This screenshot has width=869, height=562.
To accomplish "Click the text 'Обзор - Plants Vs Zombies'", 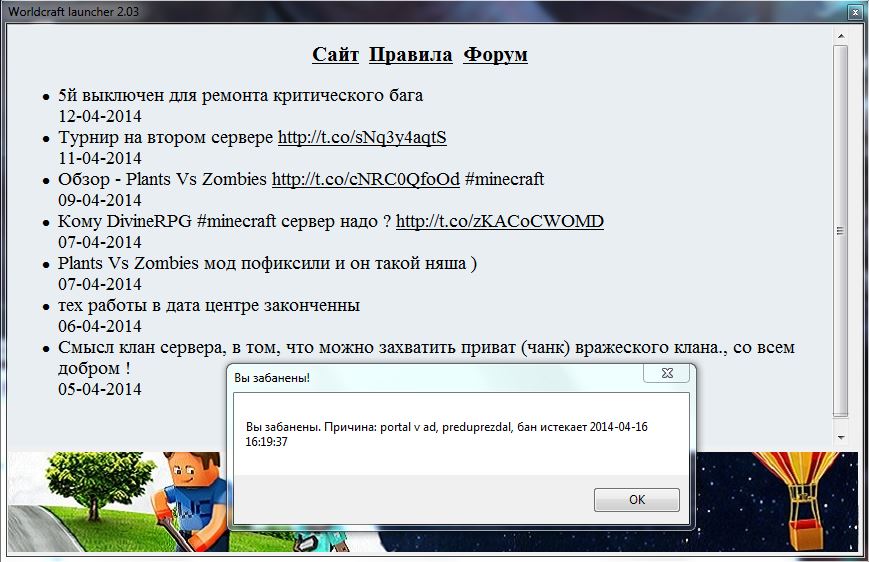I will (162, 179).
